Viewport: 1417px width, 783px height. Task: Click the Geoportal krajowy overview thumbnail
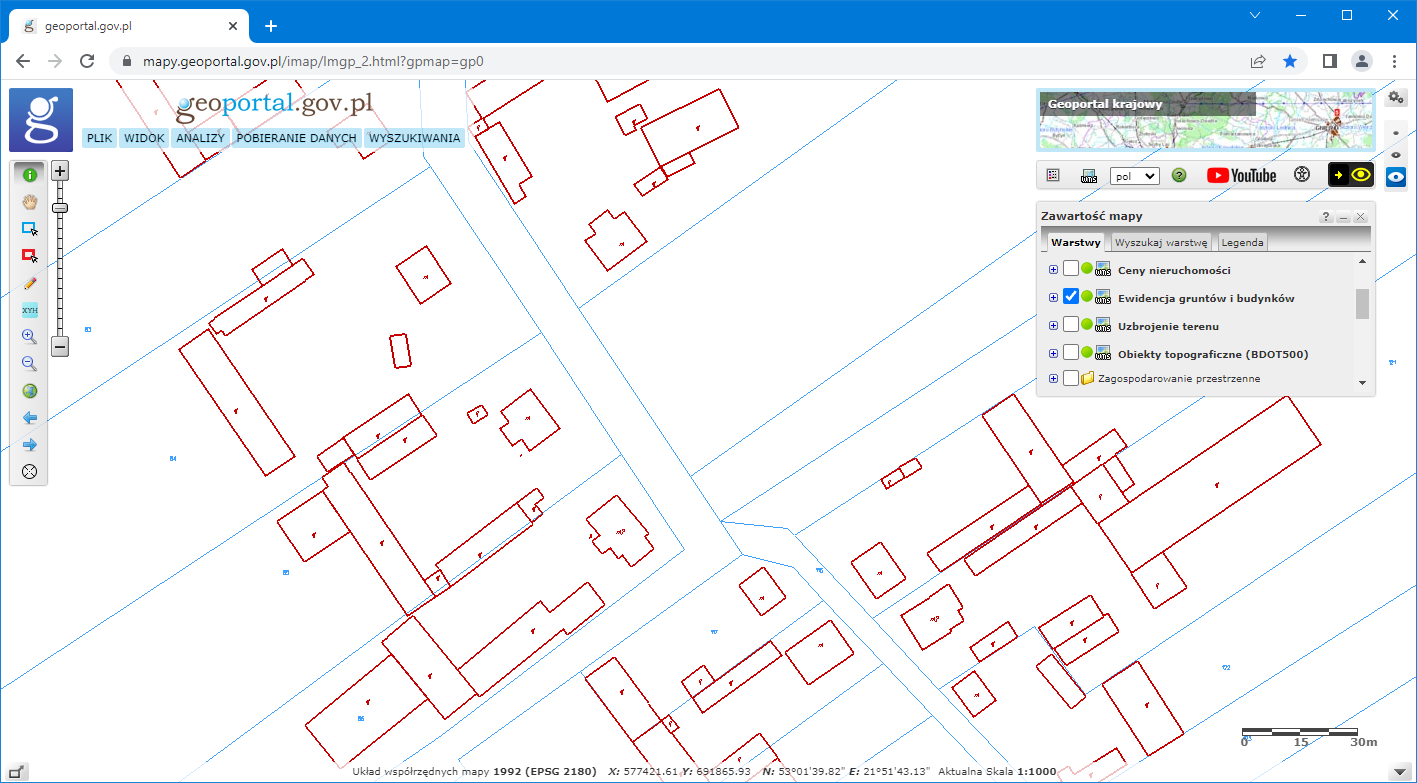point(1205,120)
